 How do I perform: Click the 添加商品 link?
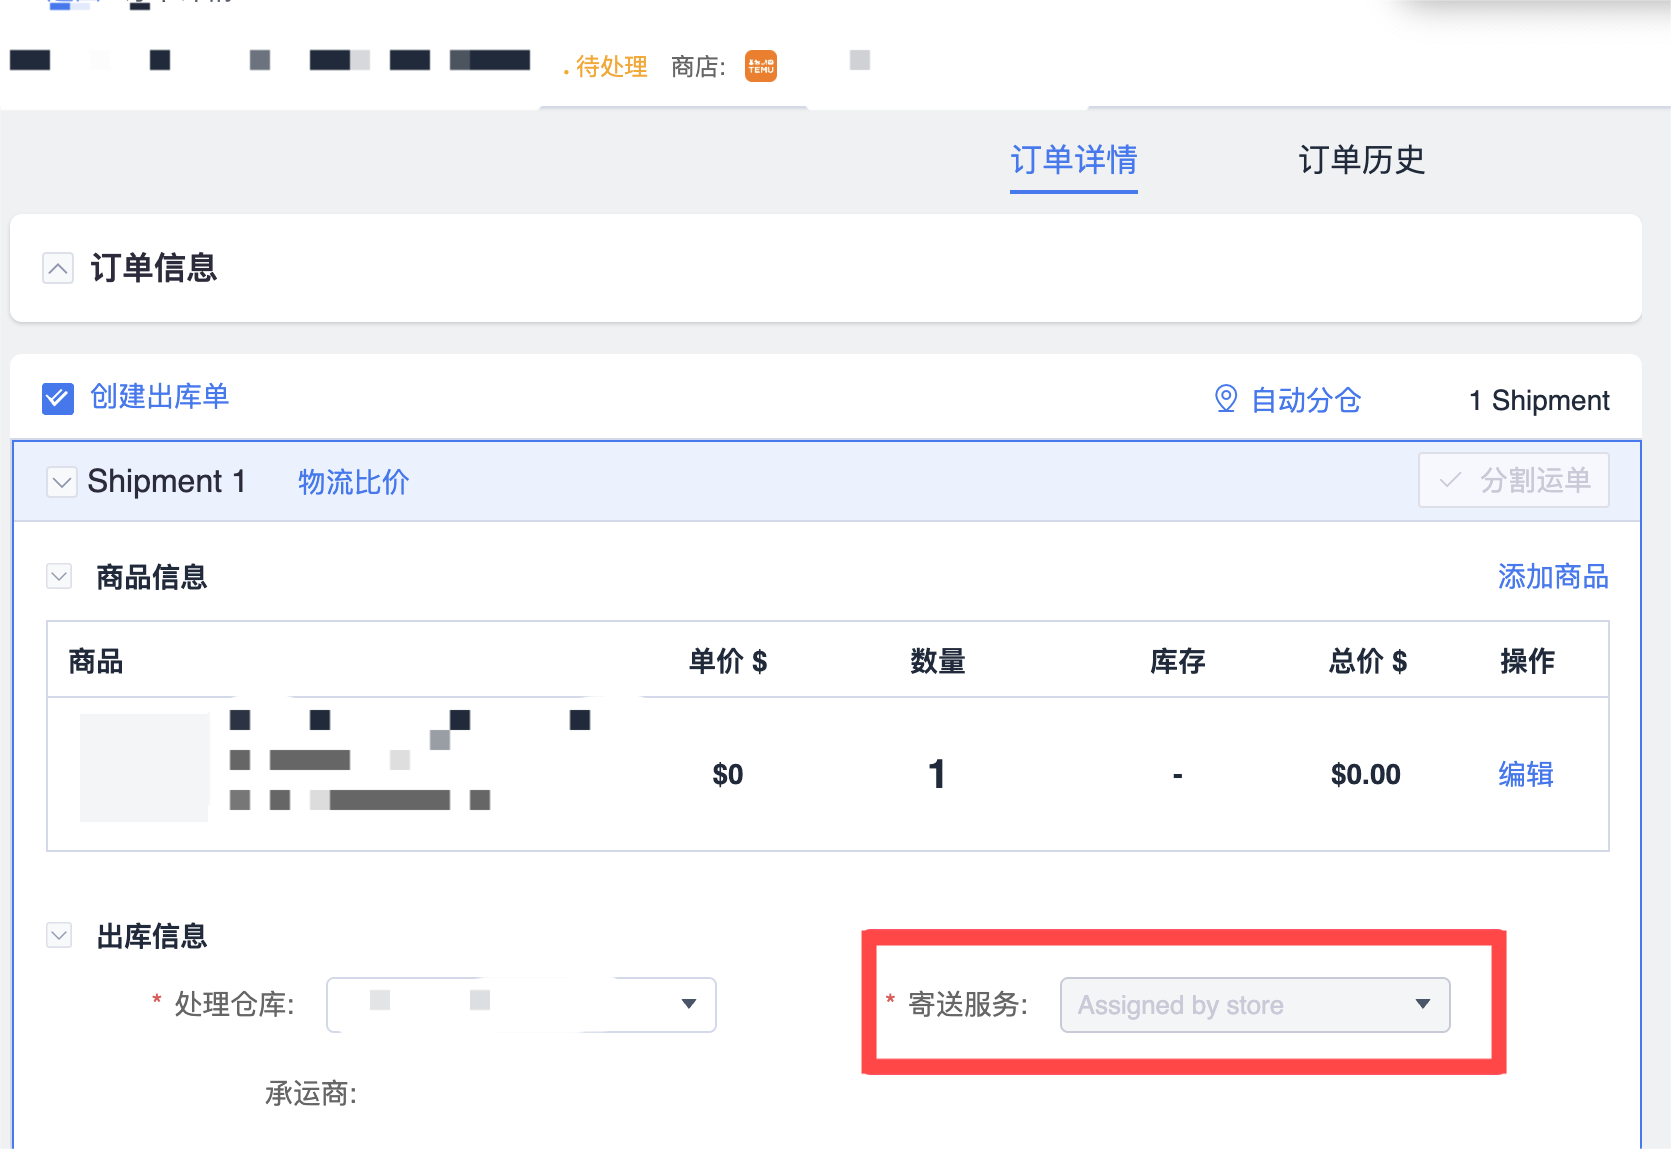[1552, 577]
